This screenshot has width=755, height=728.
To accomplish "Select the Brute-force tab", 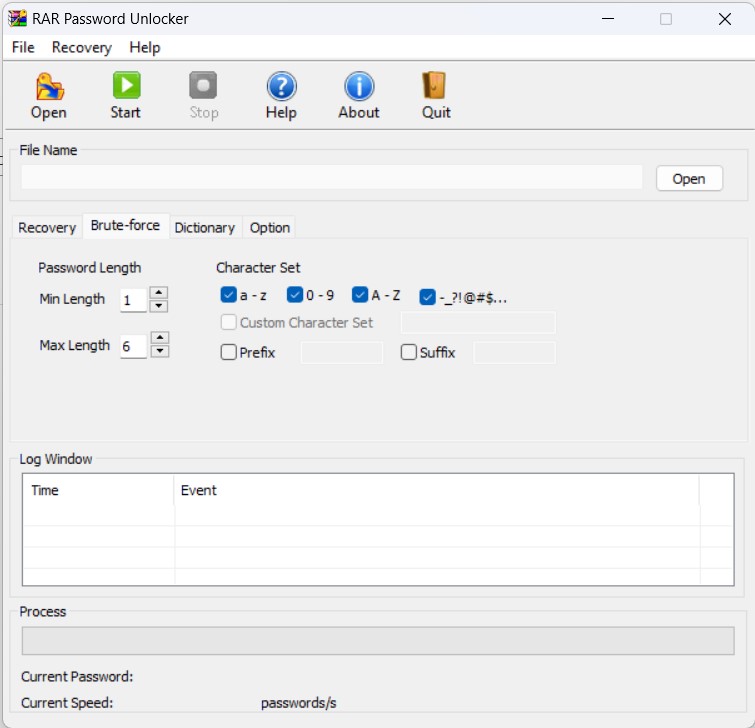I will point(125,225).
